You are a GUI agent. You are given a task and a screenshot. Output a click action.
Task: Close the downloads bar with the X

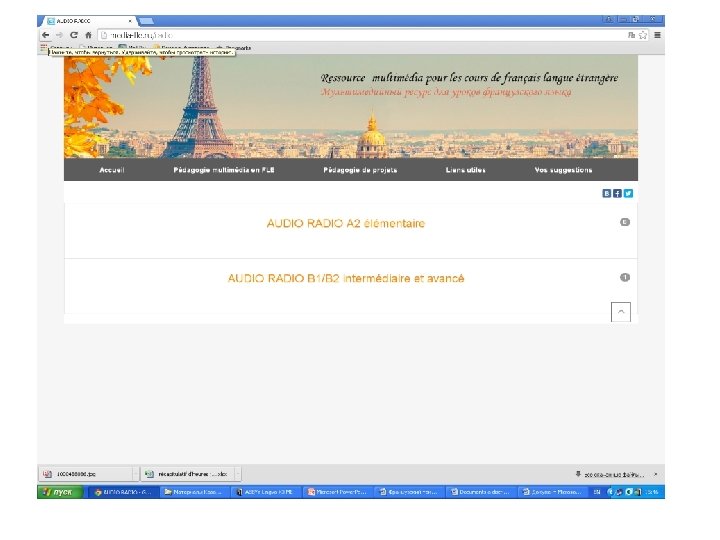coord(656,474)
